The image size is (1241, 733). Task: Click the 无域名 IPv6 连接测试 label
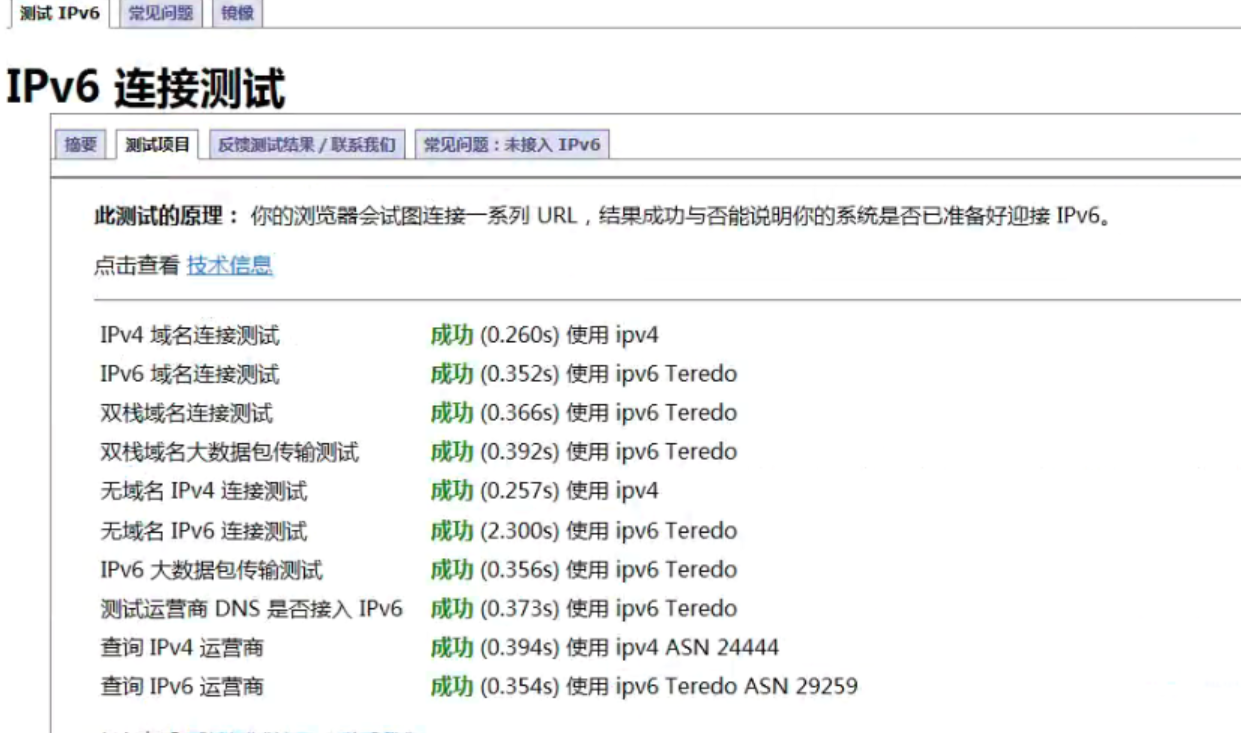pyautogui.click(x=204, y=530)
